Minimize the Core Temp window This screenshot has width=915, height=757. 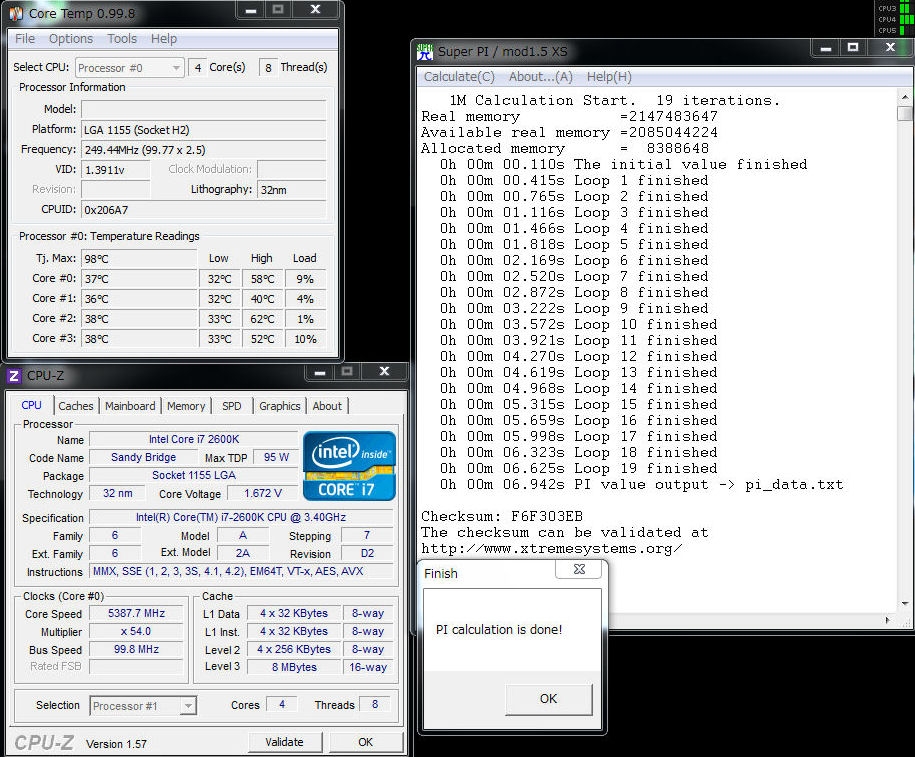pos(251,10)
